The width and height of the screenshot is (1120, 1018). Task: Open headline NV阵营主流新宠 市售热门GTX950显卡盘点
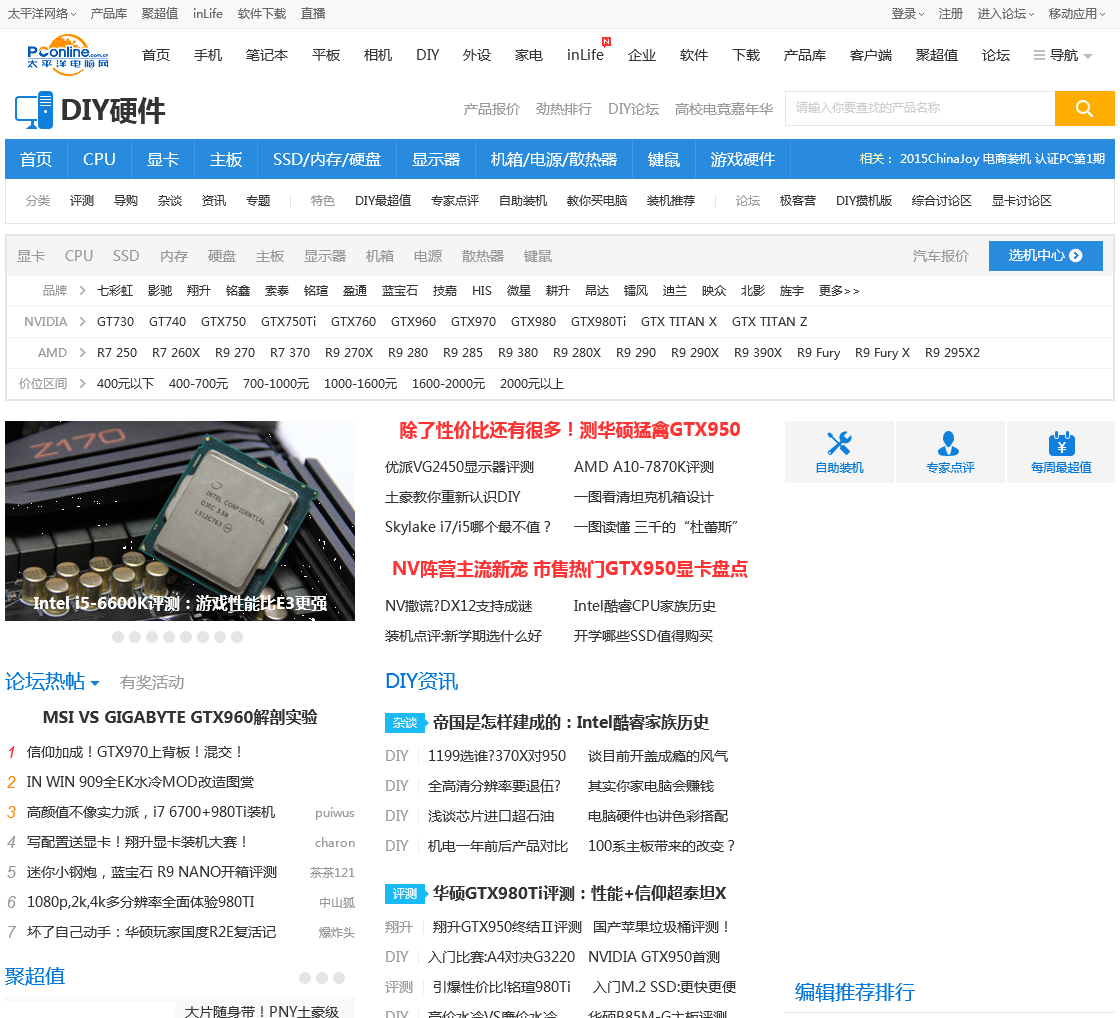tap(569, 569)
